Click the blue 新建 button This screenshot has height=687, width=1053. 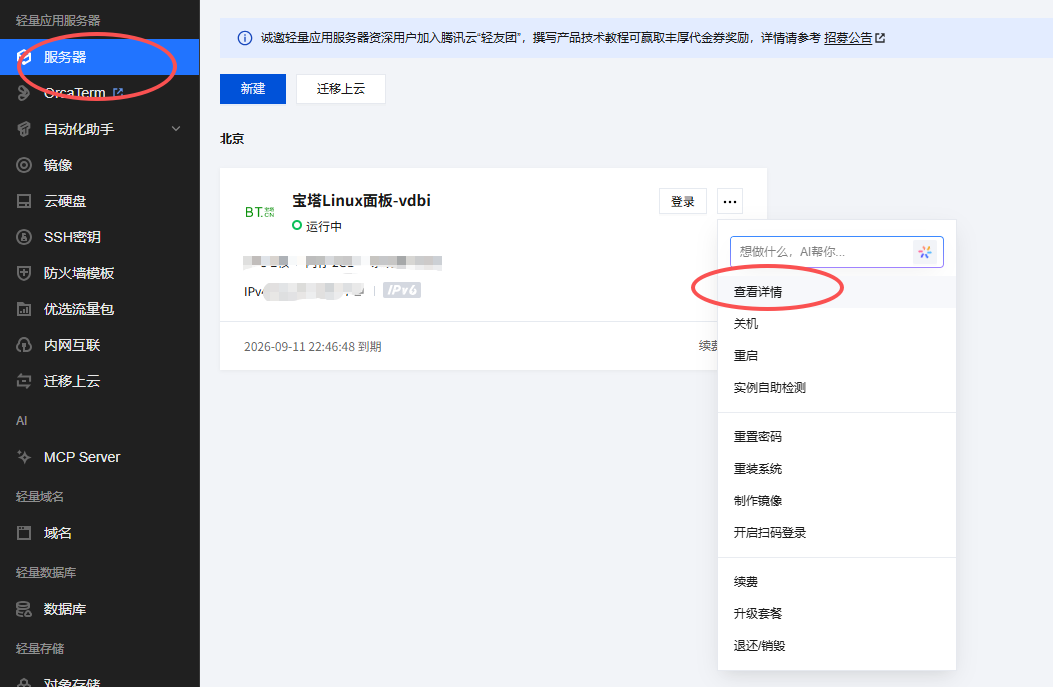point(253,89)
